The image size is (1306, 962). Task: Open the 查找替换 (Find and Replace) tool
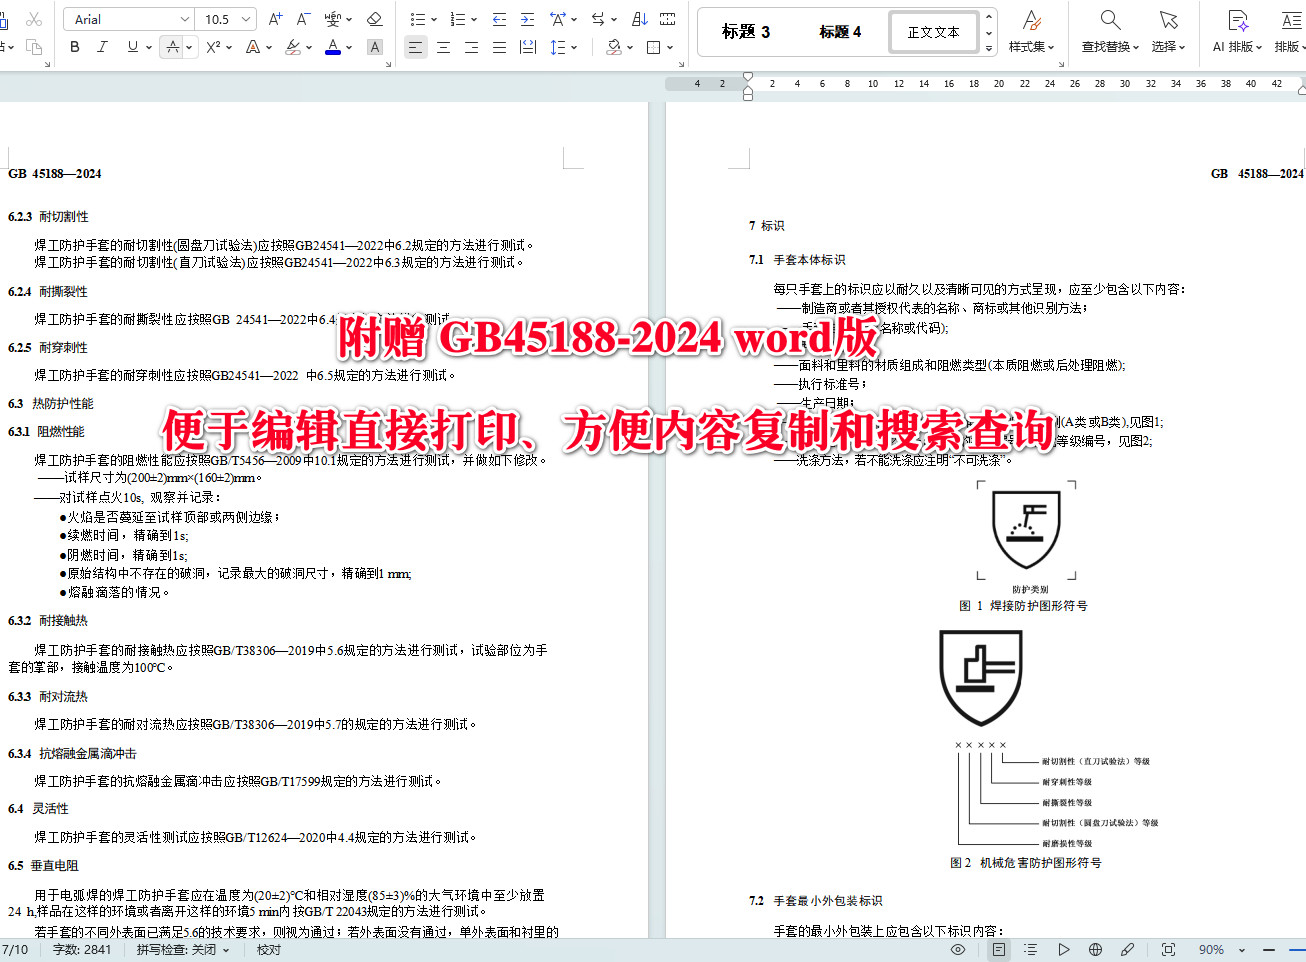click(1110, 31)
